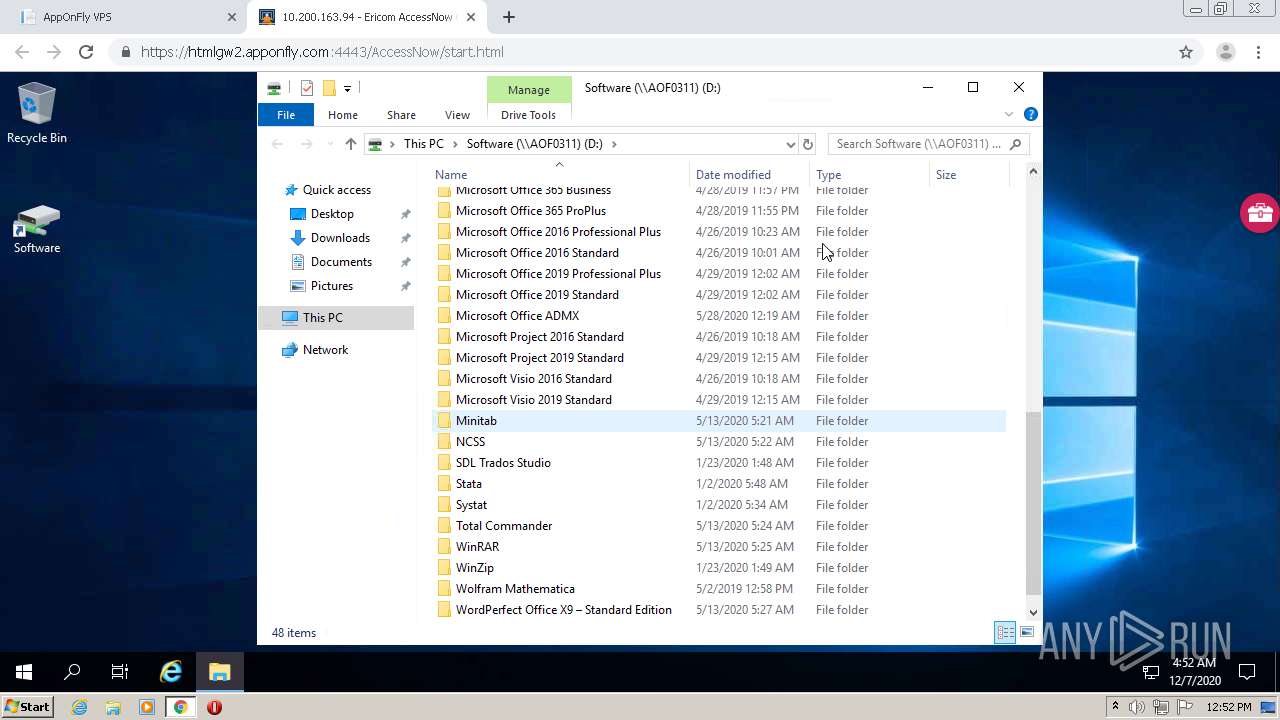Viewport: 1280px width, 720px height.
Task: Open the Customize Quick Access Toolbar dropdown
Action: coord(347,88)
